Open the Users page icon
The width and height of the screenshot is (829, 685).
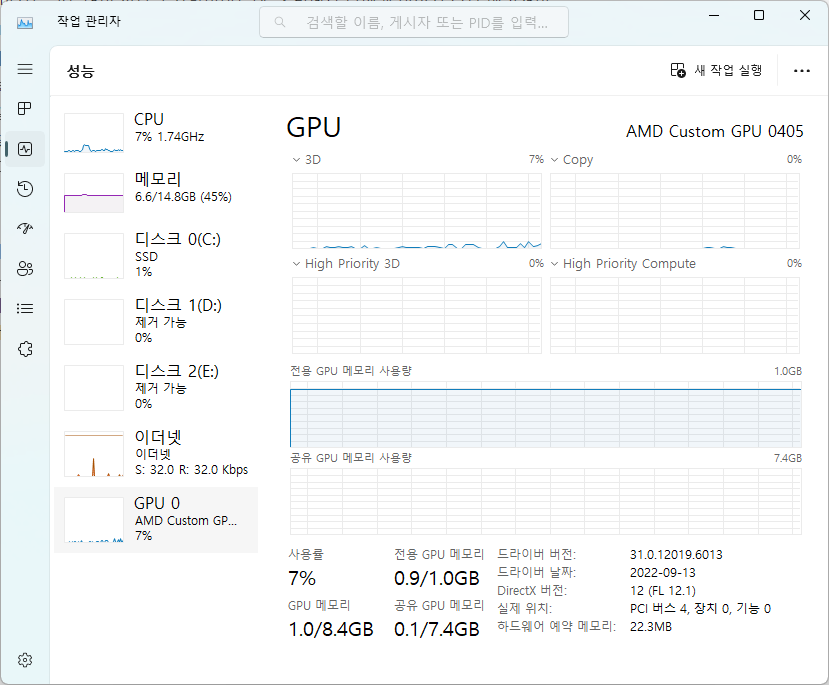tap(25, 269)
